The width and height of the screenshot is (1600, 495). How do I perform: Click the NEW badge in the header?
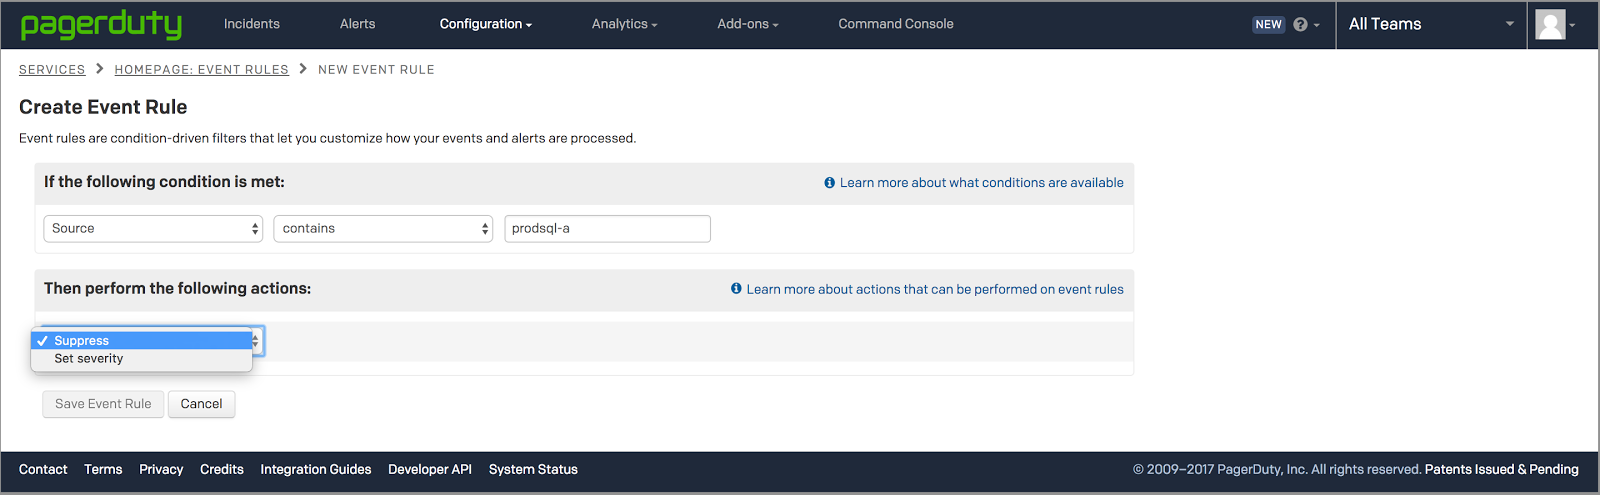point(1268,25)
